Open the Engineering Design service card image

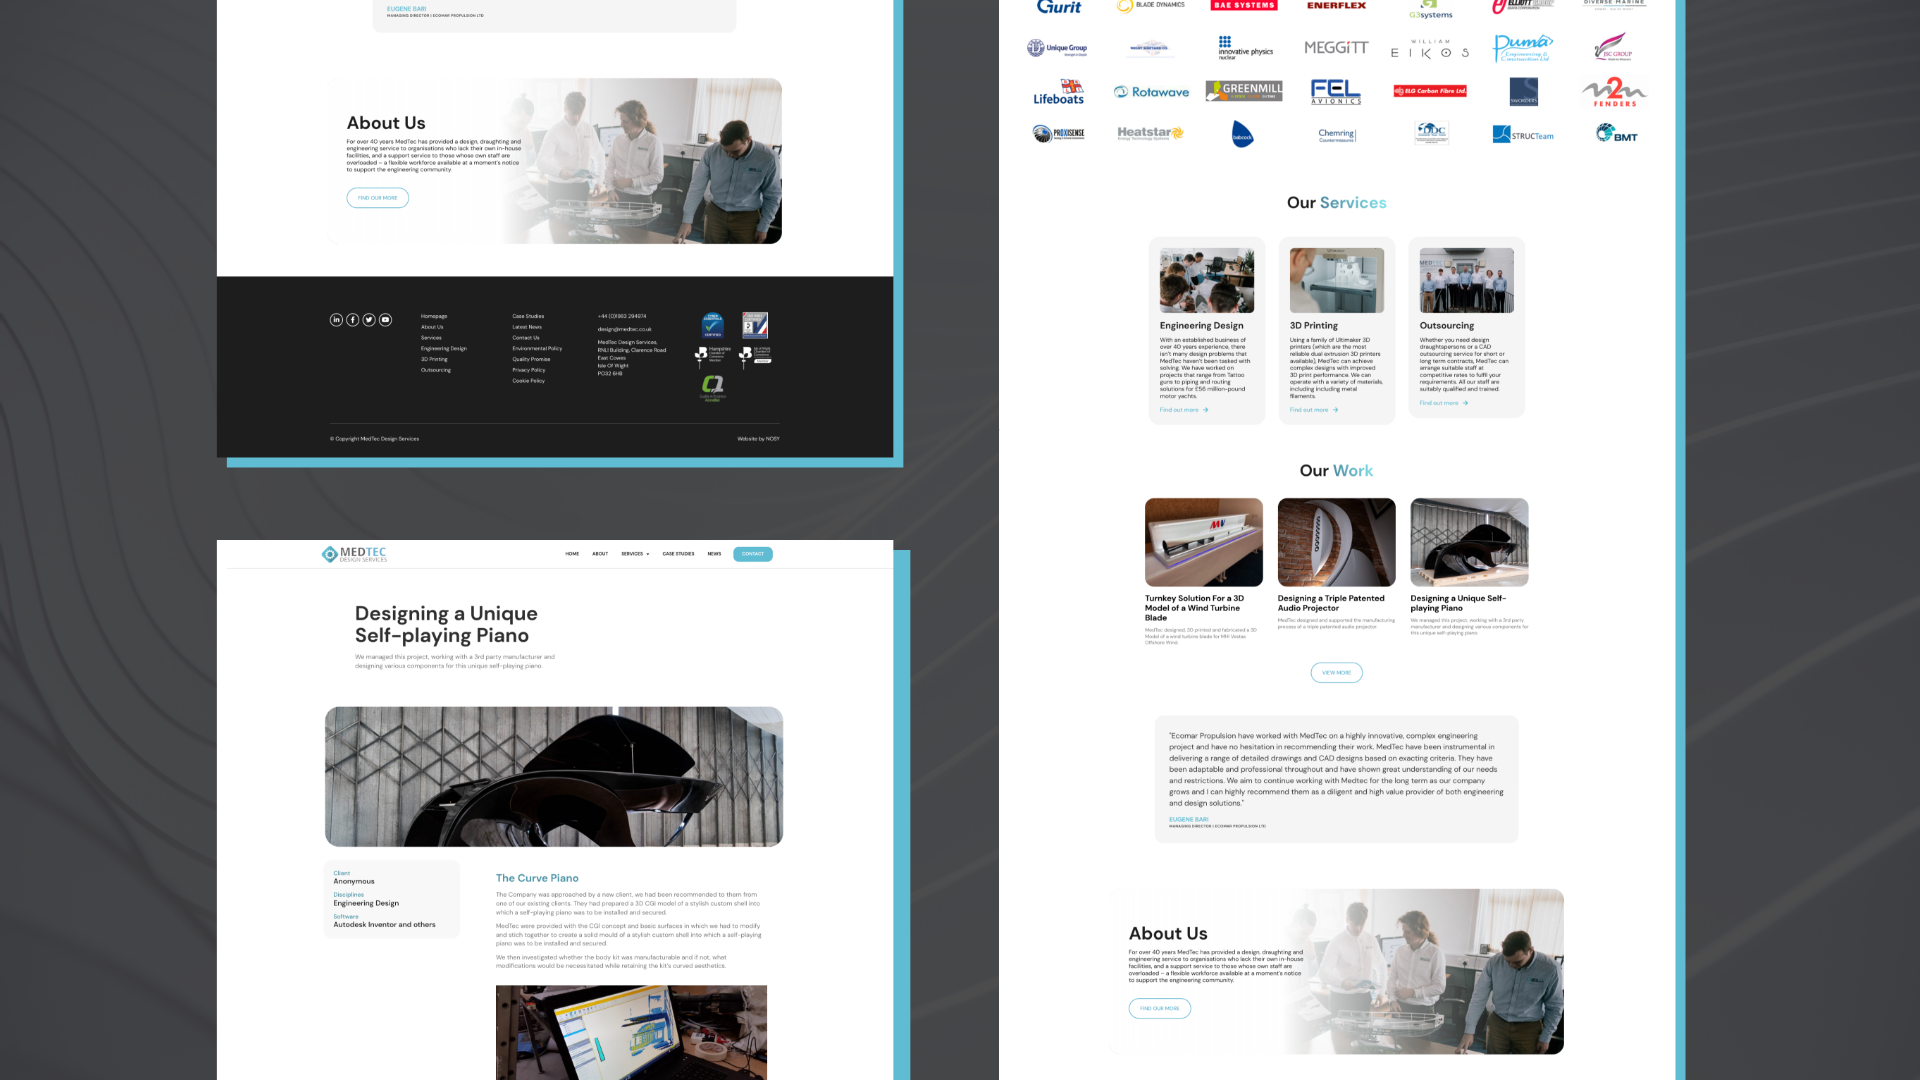pos(1207,281)
